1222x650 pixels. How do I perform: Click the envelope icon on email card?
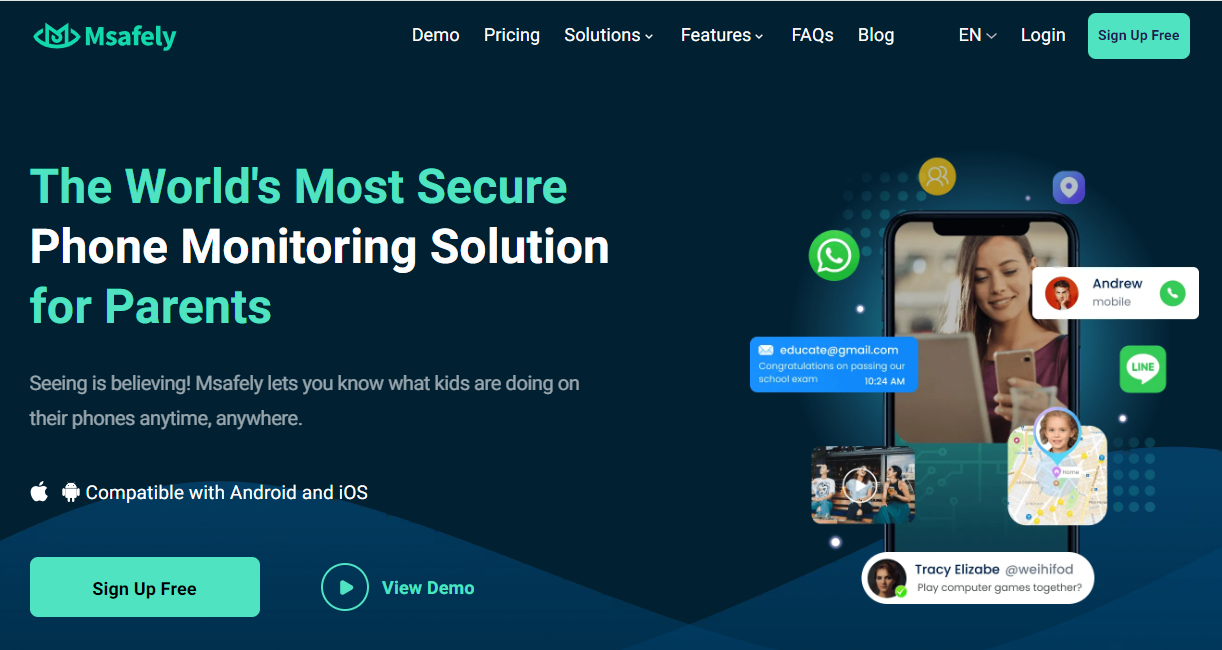[x=766, y=350]
